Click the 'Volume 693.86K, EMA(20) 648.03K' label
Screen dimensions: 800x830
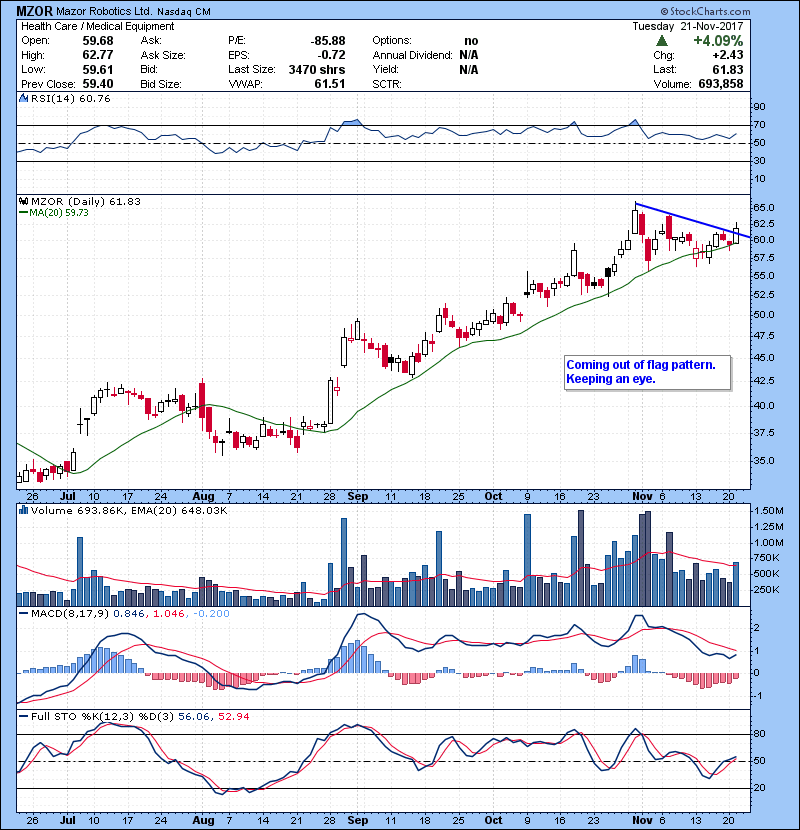point(129,510)
